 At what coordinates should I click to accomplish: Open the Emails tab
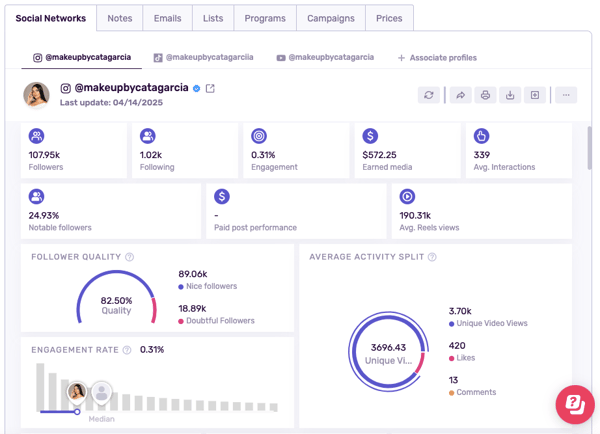[167, 18]
